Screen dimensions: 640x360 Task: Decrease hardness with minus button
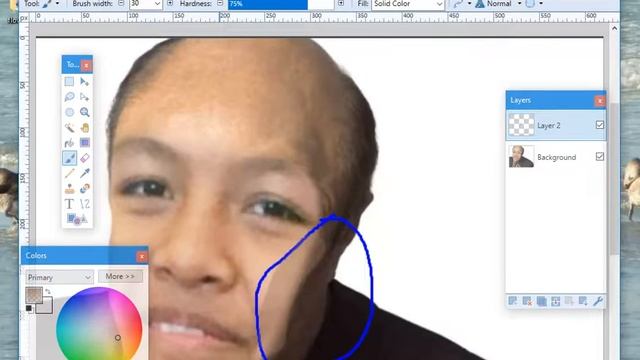220,3
